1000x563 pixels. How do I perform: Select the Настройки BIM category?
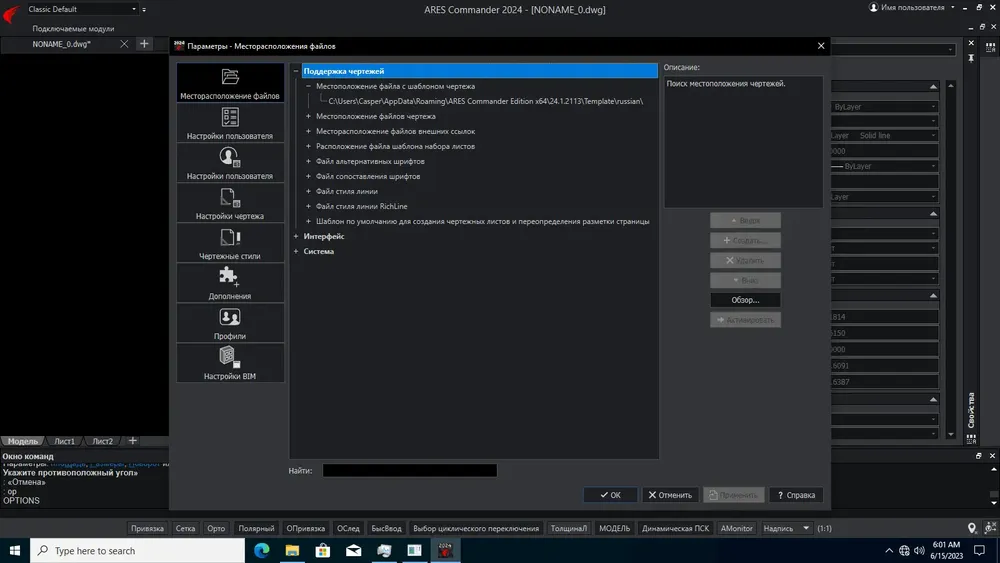point(230,363)
